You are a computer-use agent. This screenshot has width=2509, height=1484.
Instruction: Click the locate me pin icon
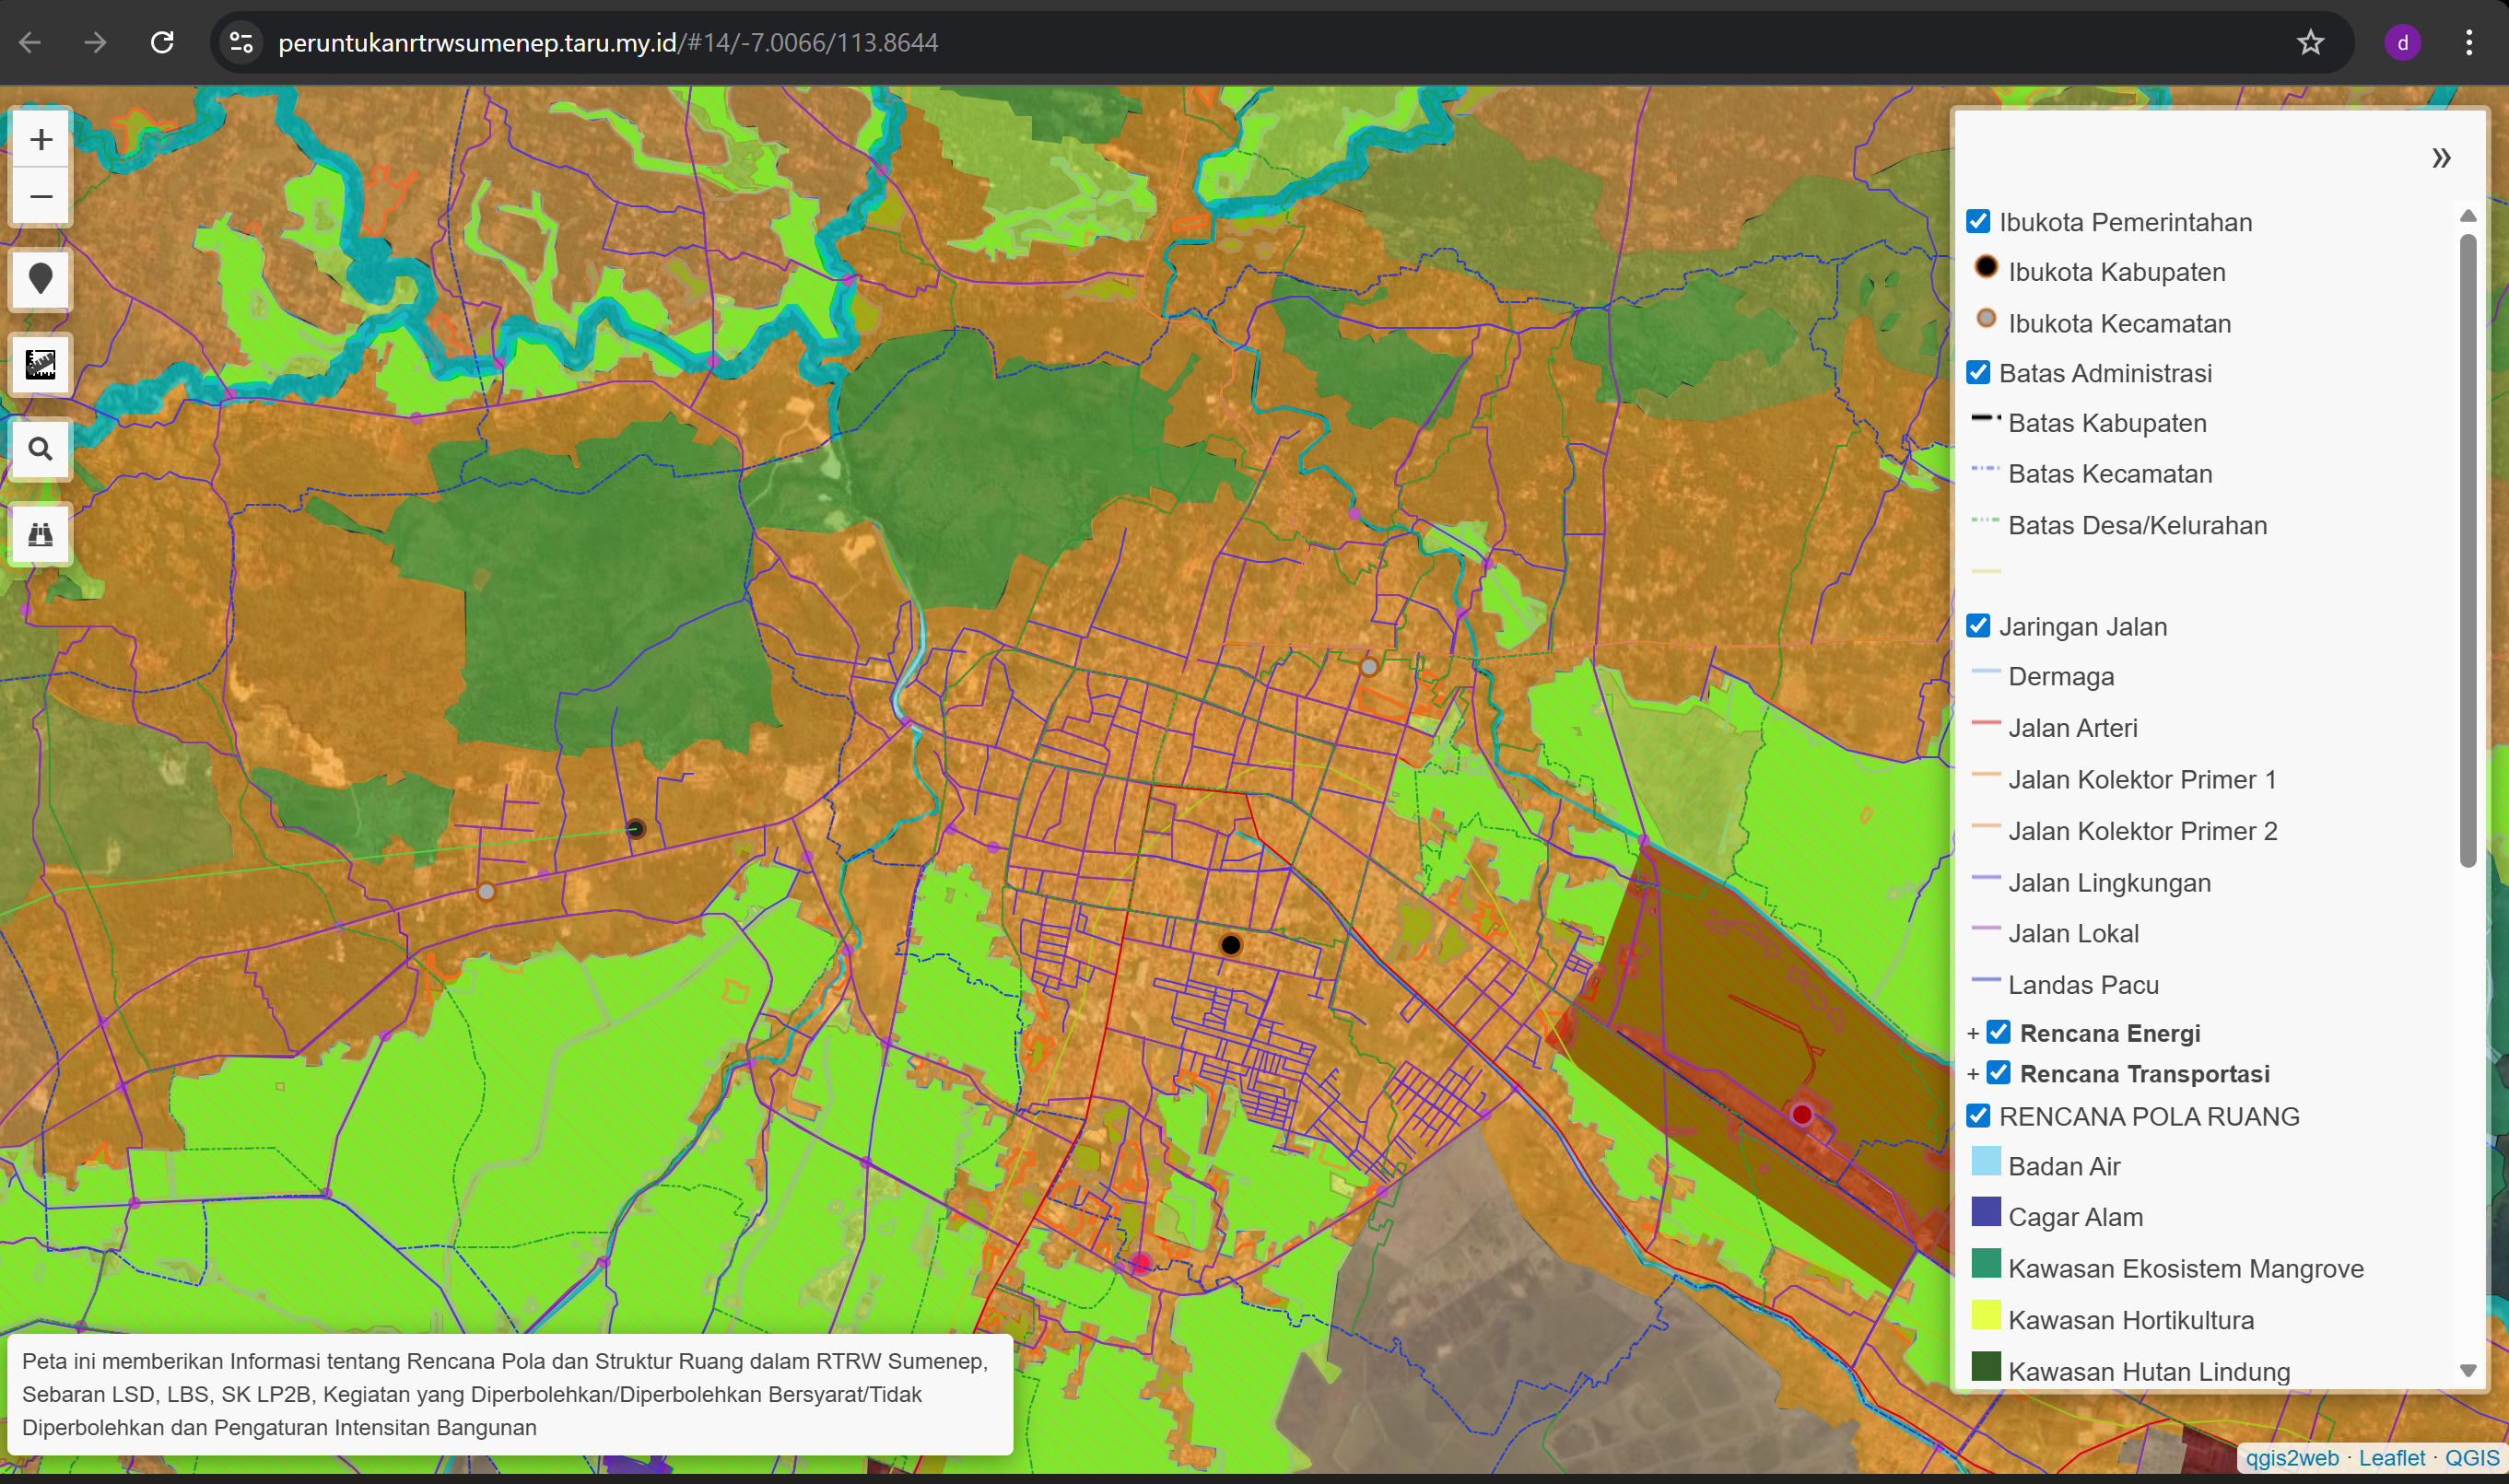pos(41,279)
